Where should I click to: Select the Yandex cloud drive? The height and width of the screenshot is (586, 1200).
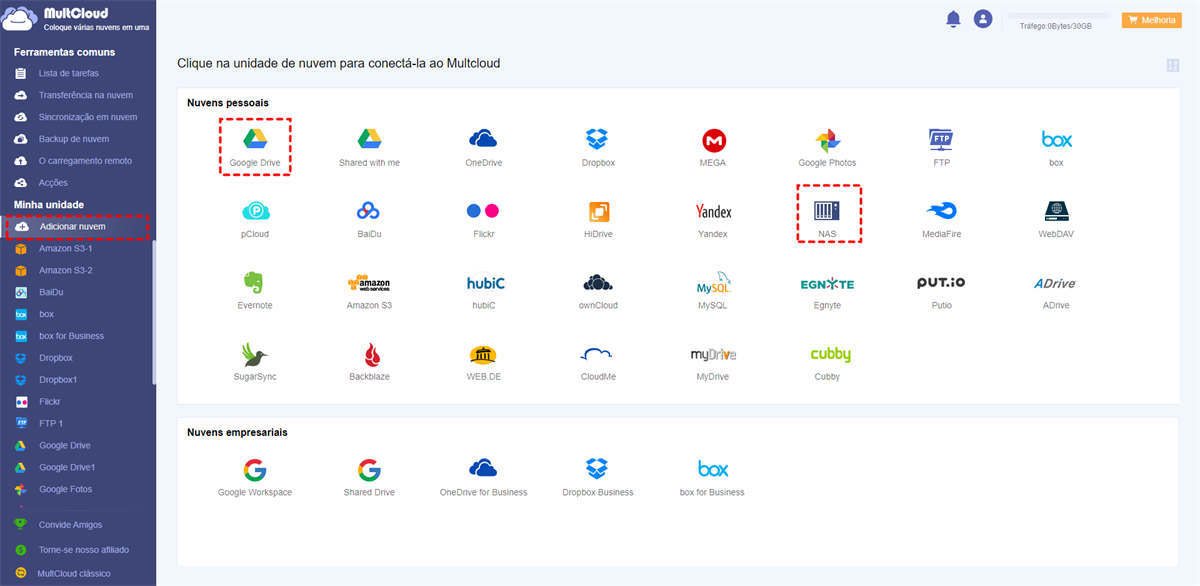(713, 211)
